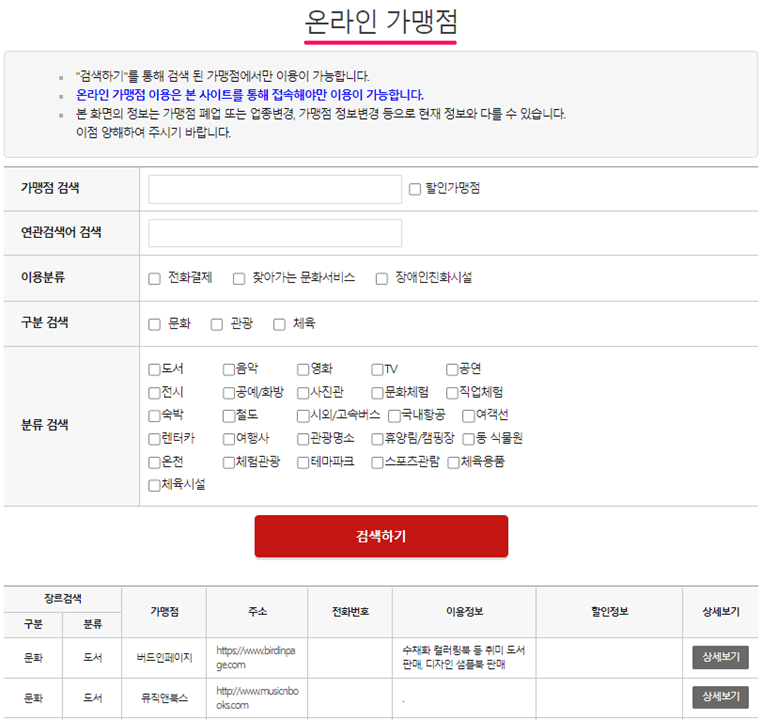Click the 장르검색 header cell
Screen dimensions: 762x720
63,599
